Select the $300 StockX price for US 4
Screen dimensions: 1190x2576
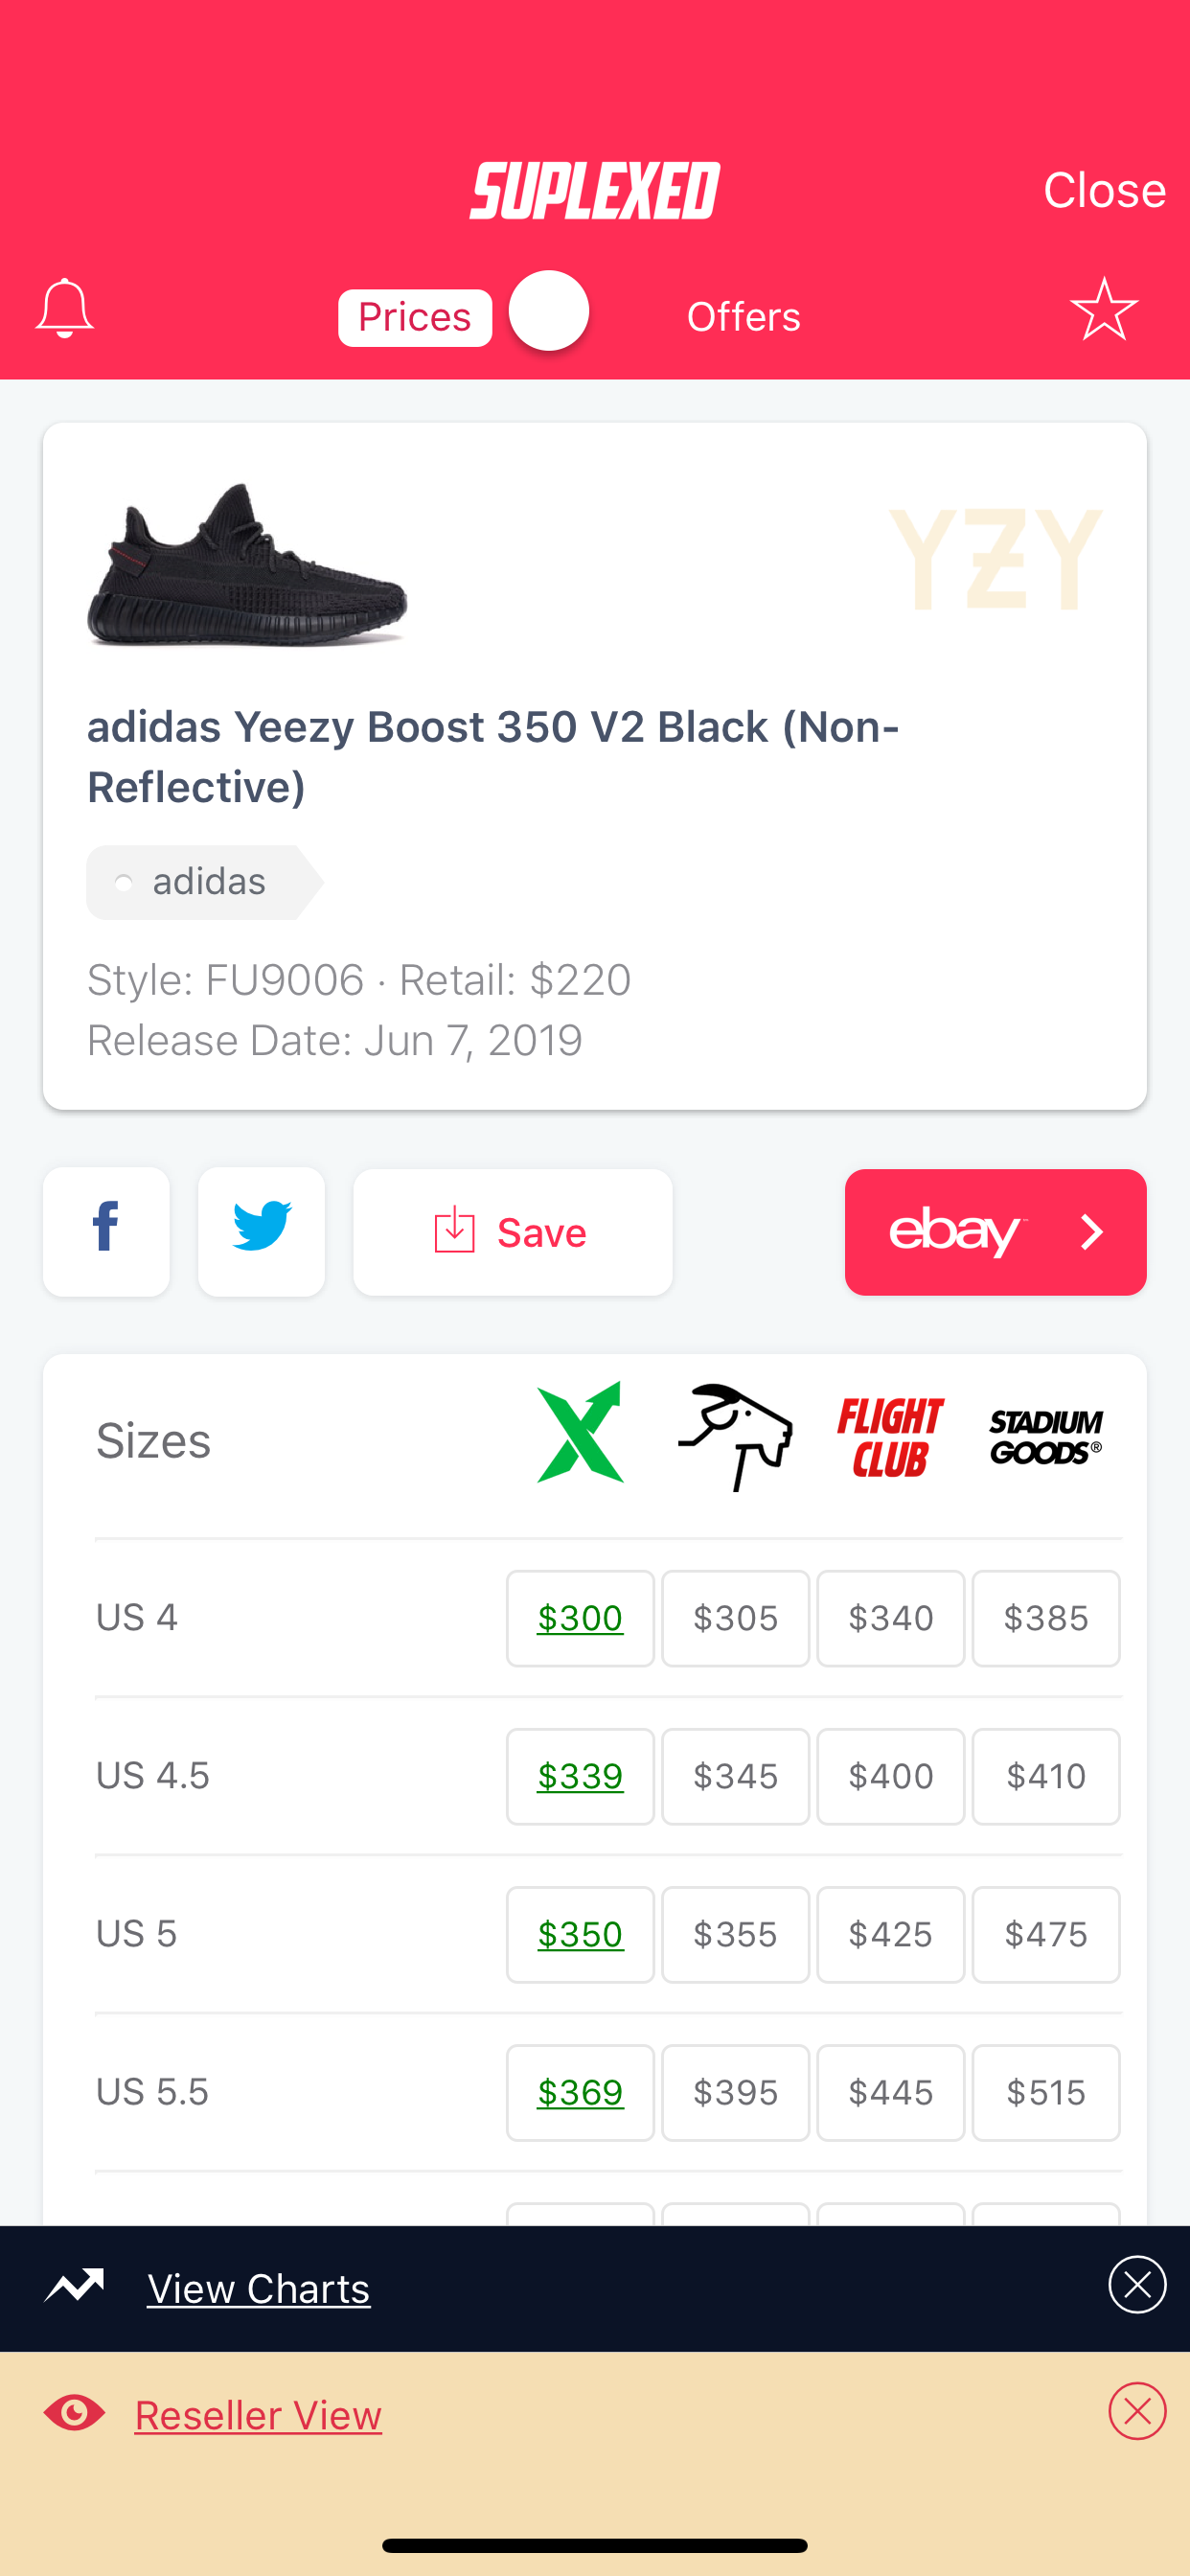click(580, 1618)
